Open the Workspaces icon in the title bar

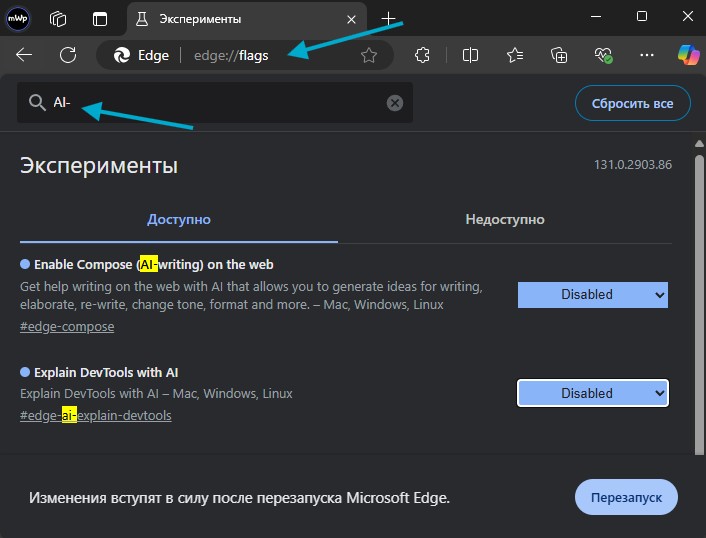coord(58,18)
